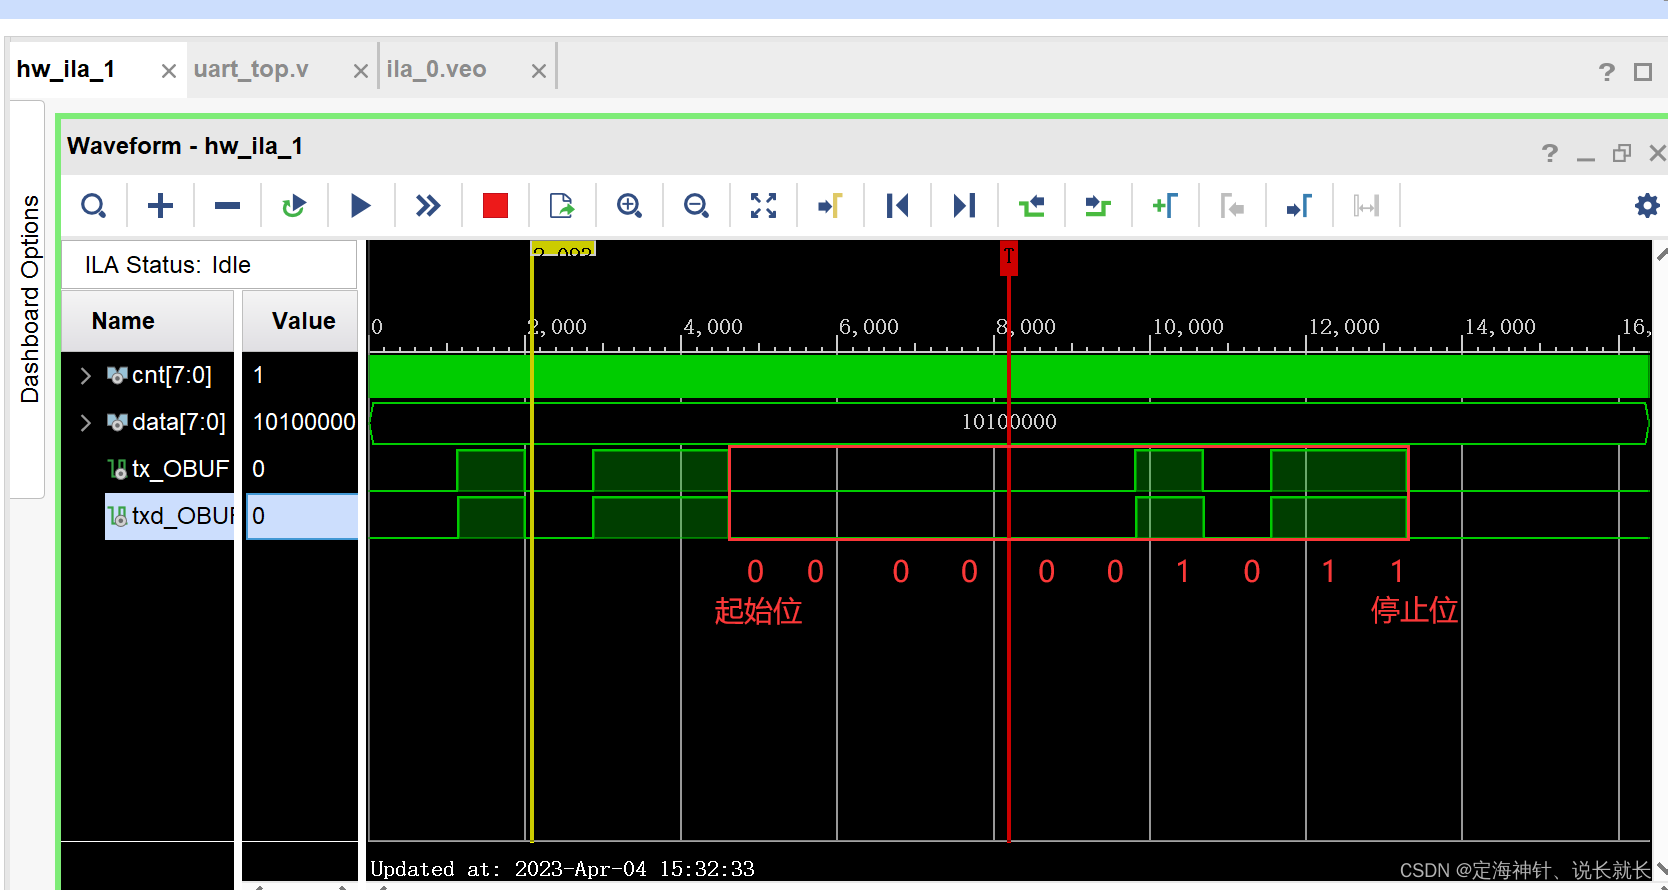Switch to hw_ila_1 tab
Image resolution: width=1668 pixels, height=890 pixels.
(x=66, y=69)
